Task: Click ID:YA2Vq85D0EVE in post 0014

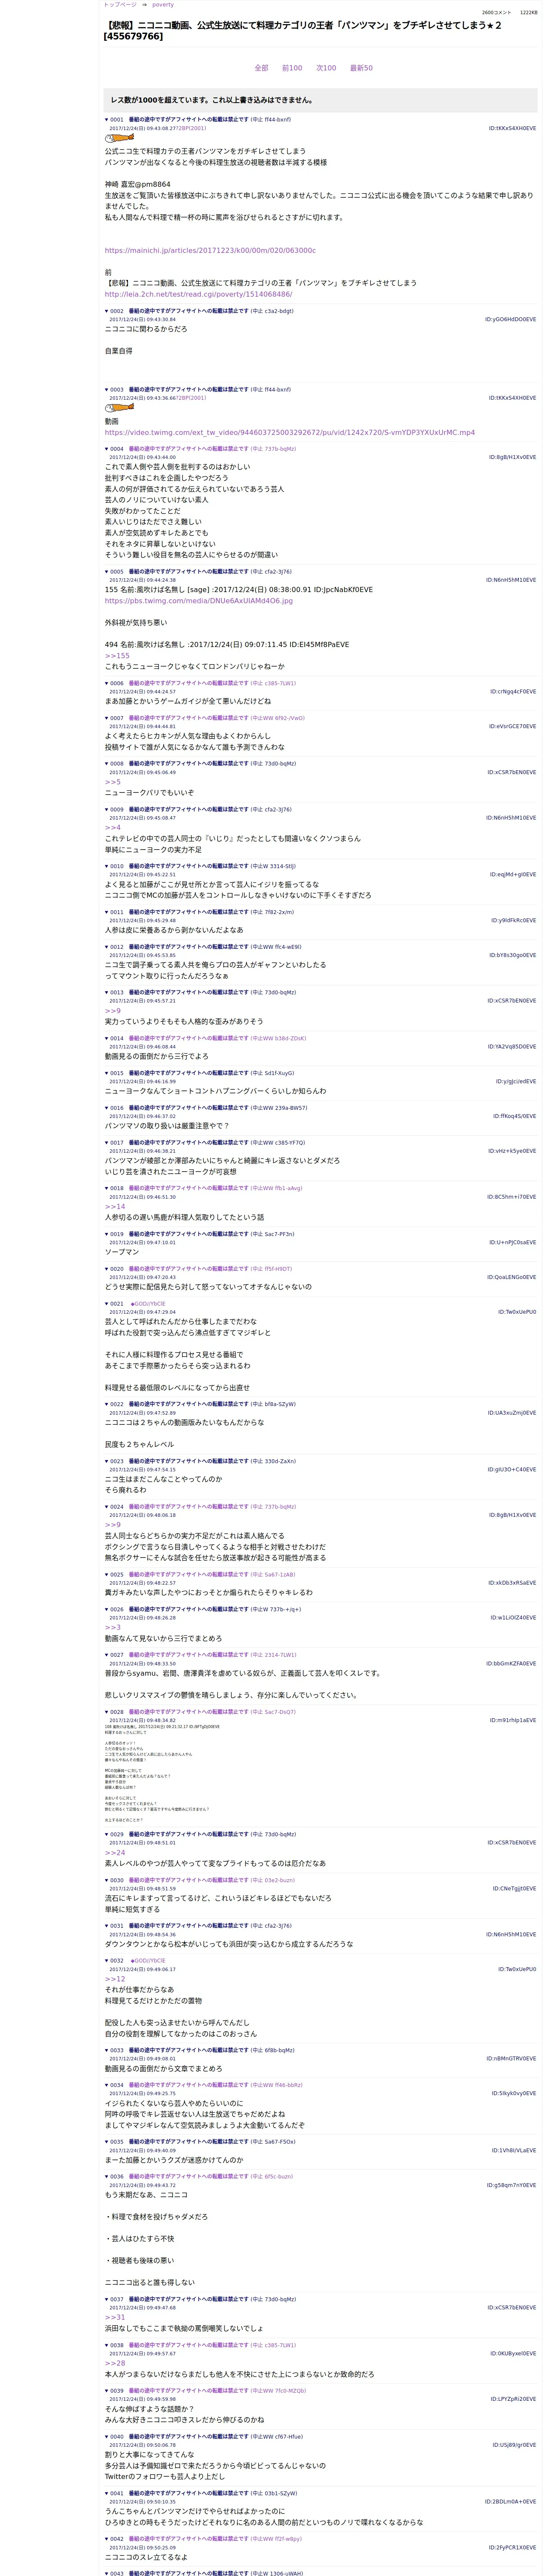Action: (x=512, y=1047)
